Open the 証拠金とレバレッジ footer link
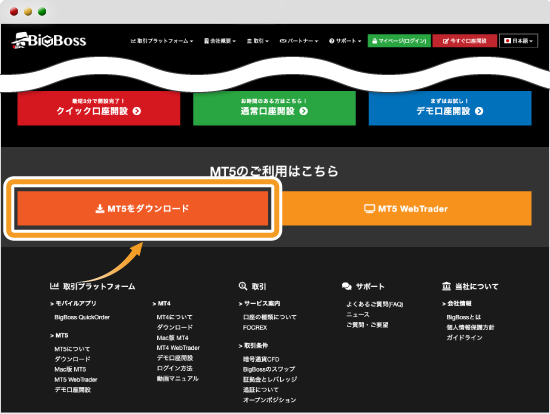The width and height of the screenshot is (550, 414). pos(270,380)
